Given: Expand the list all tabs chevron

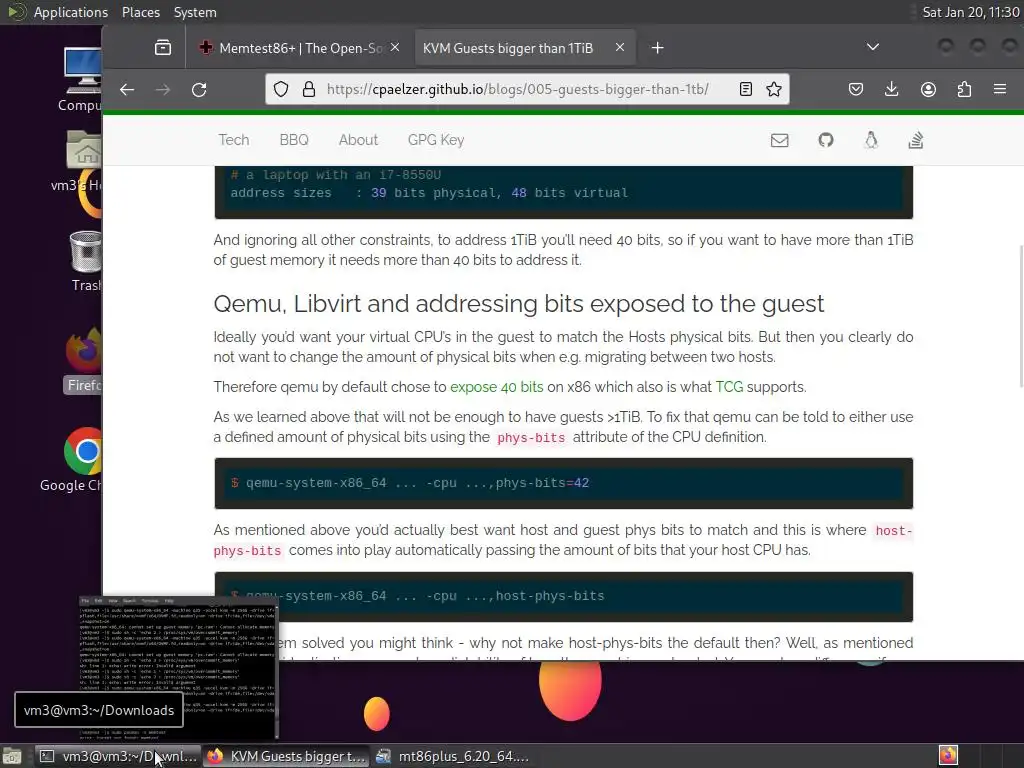Looking at the screenshot, I should (x=872, y=47).
